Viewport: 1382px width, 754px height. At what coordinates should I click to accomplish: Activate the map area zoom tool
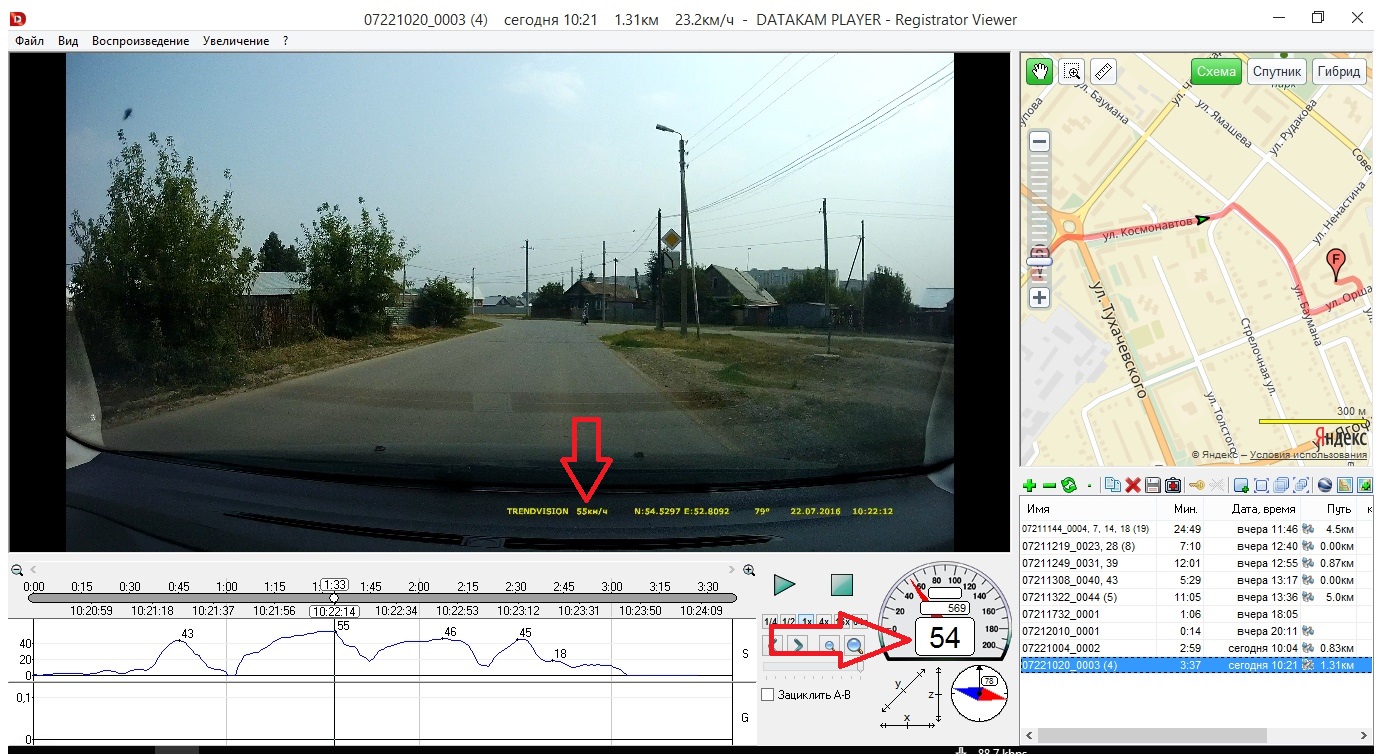[1072, 72]
